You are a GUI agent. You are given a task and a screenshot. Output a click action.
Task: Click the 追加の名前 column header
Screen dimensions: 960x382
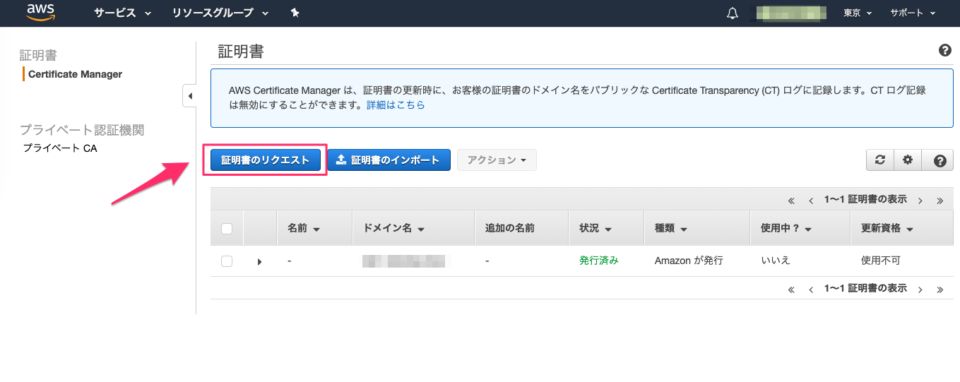pyautogui.click(x=510, y=228)
